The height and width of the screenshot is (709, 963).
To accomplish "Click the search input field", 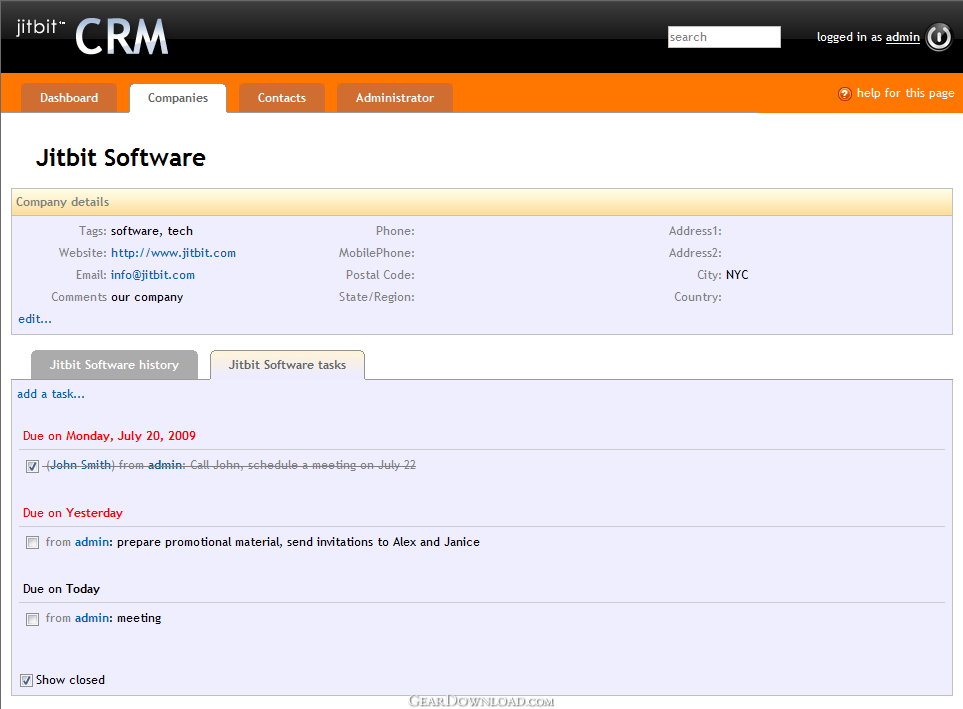I will 724,37.
